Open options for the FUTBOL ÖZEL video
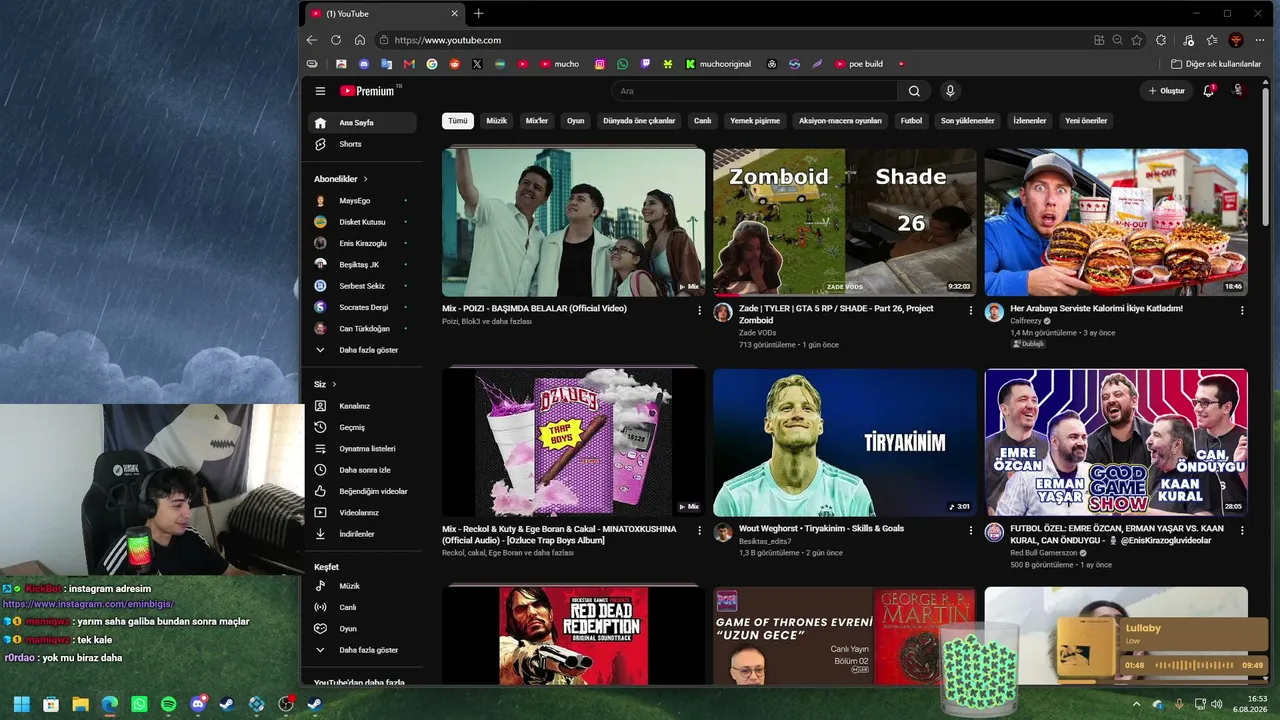The height and width of the screenshot is (720, 1280). [1242, 531]
